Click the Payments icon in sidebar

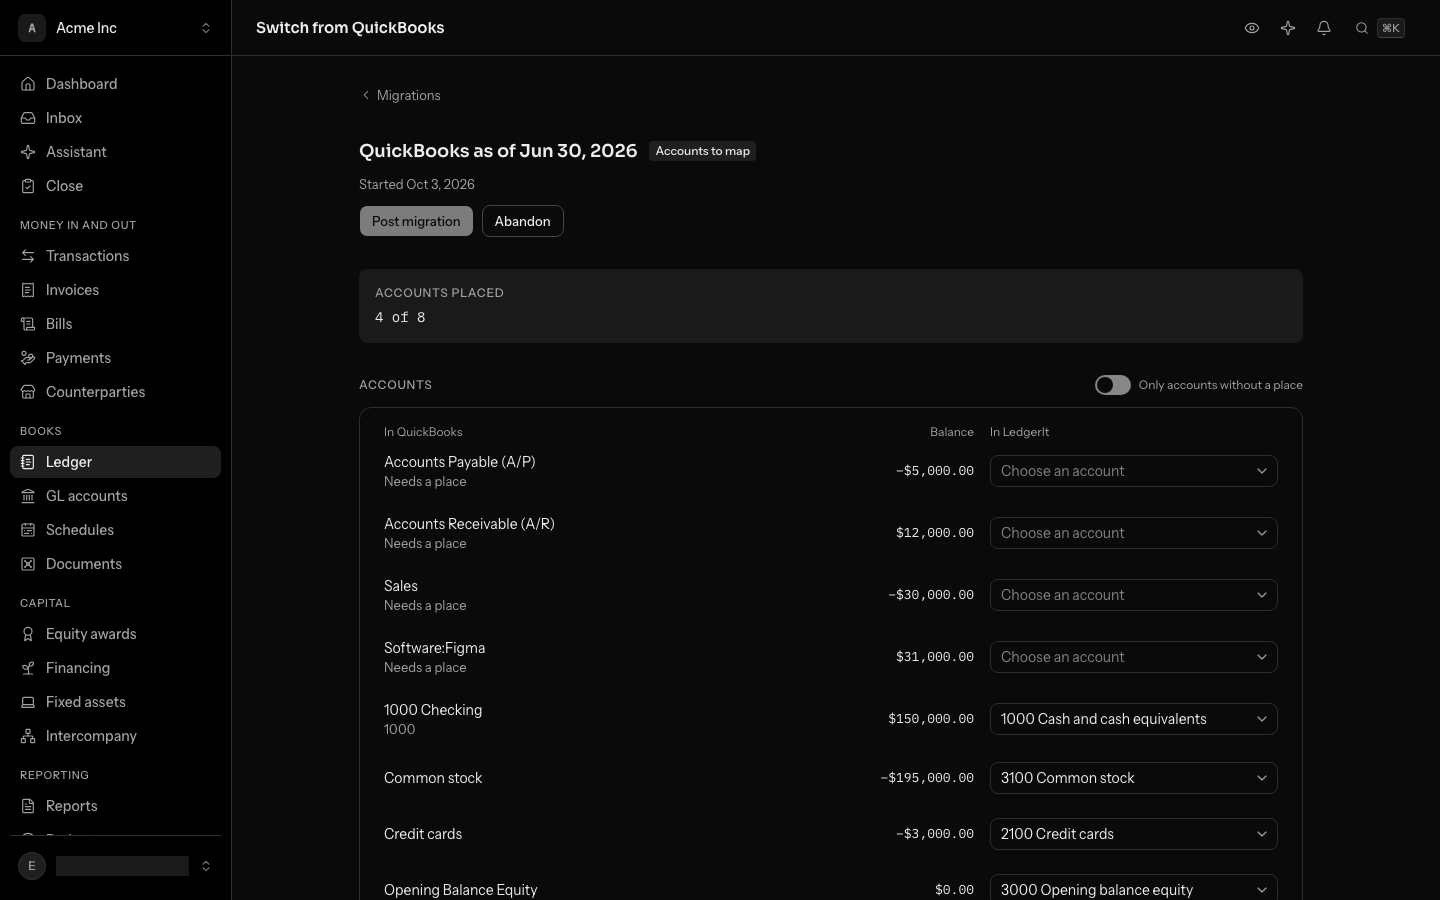pyautogui.click(x=28, y=358)
